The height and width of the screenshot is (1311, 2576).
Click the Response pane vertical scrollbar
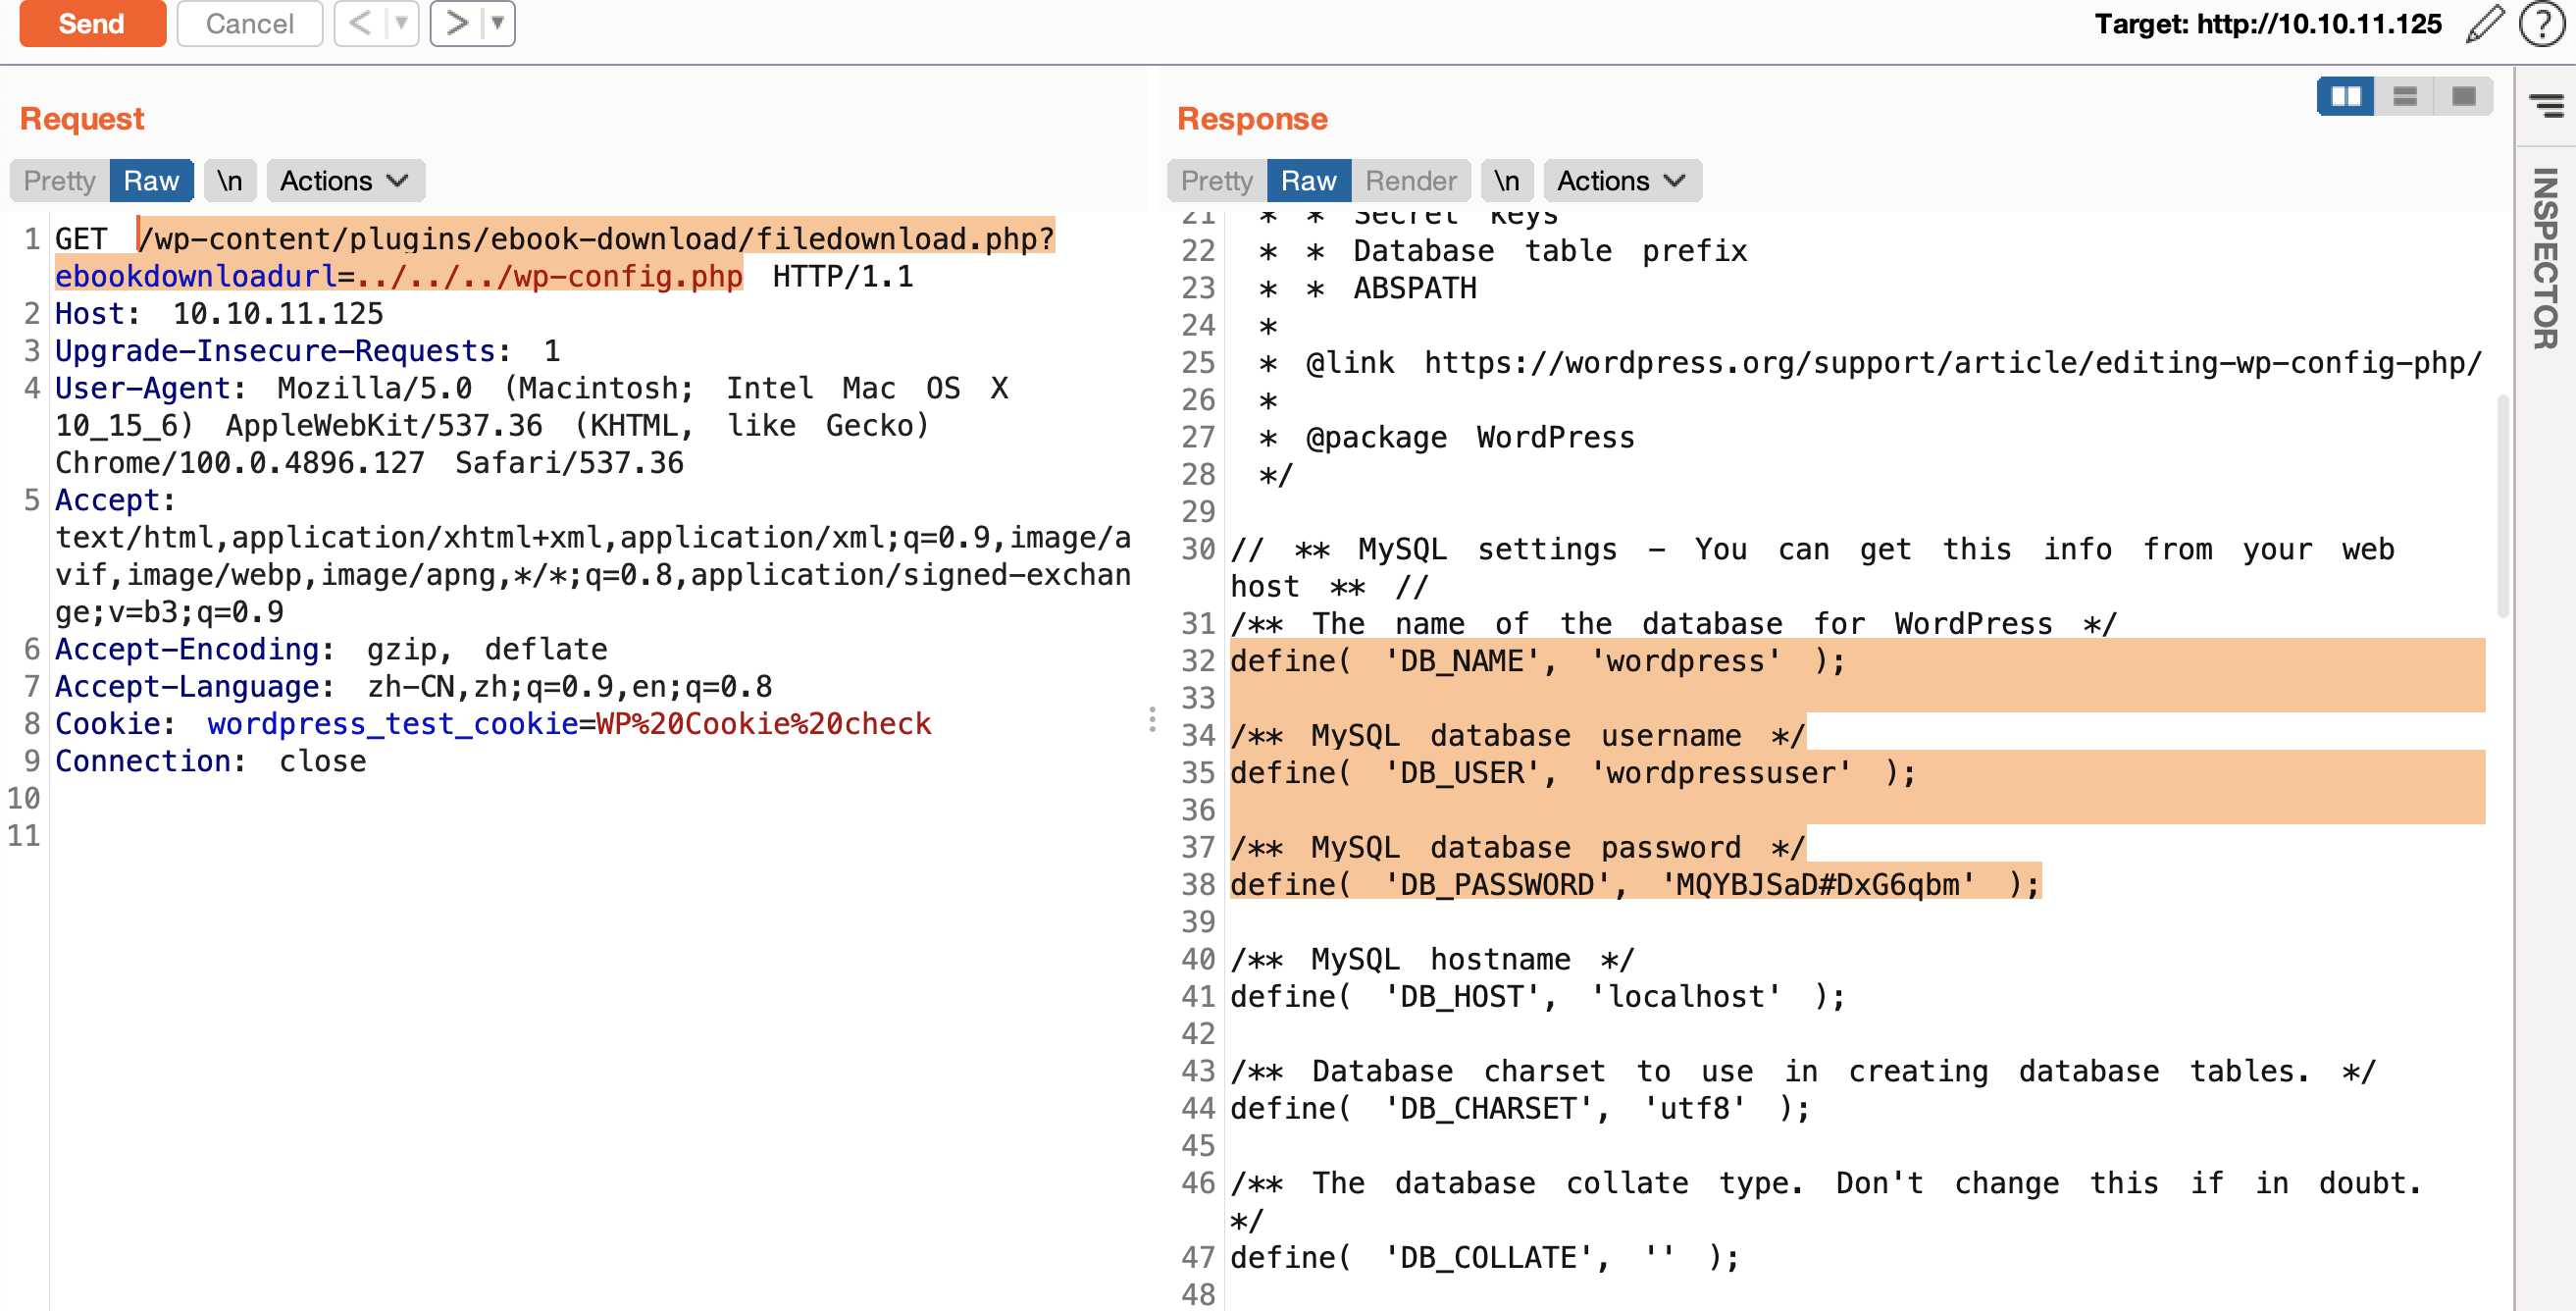[2502, 505]
